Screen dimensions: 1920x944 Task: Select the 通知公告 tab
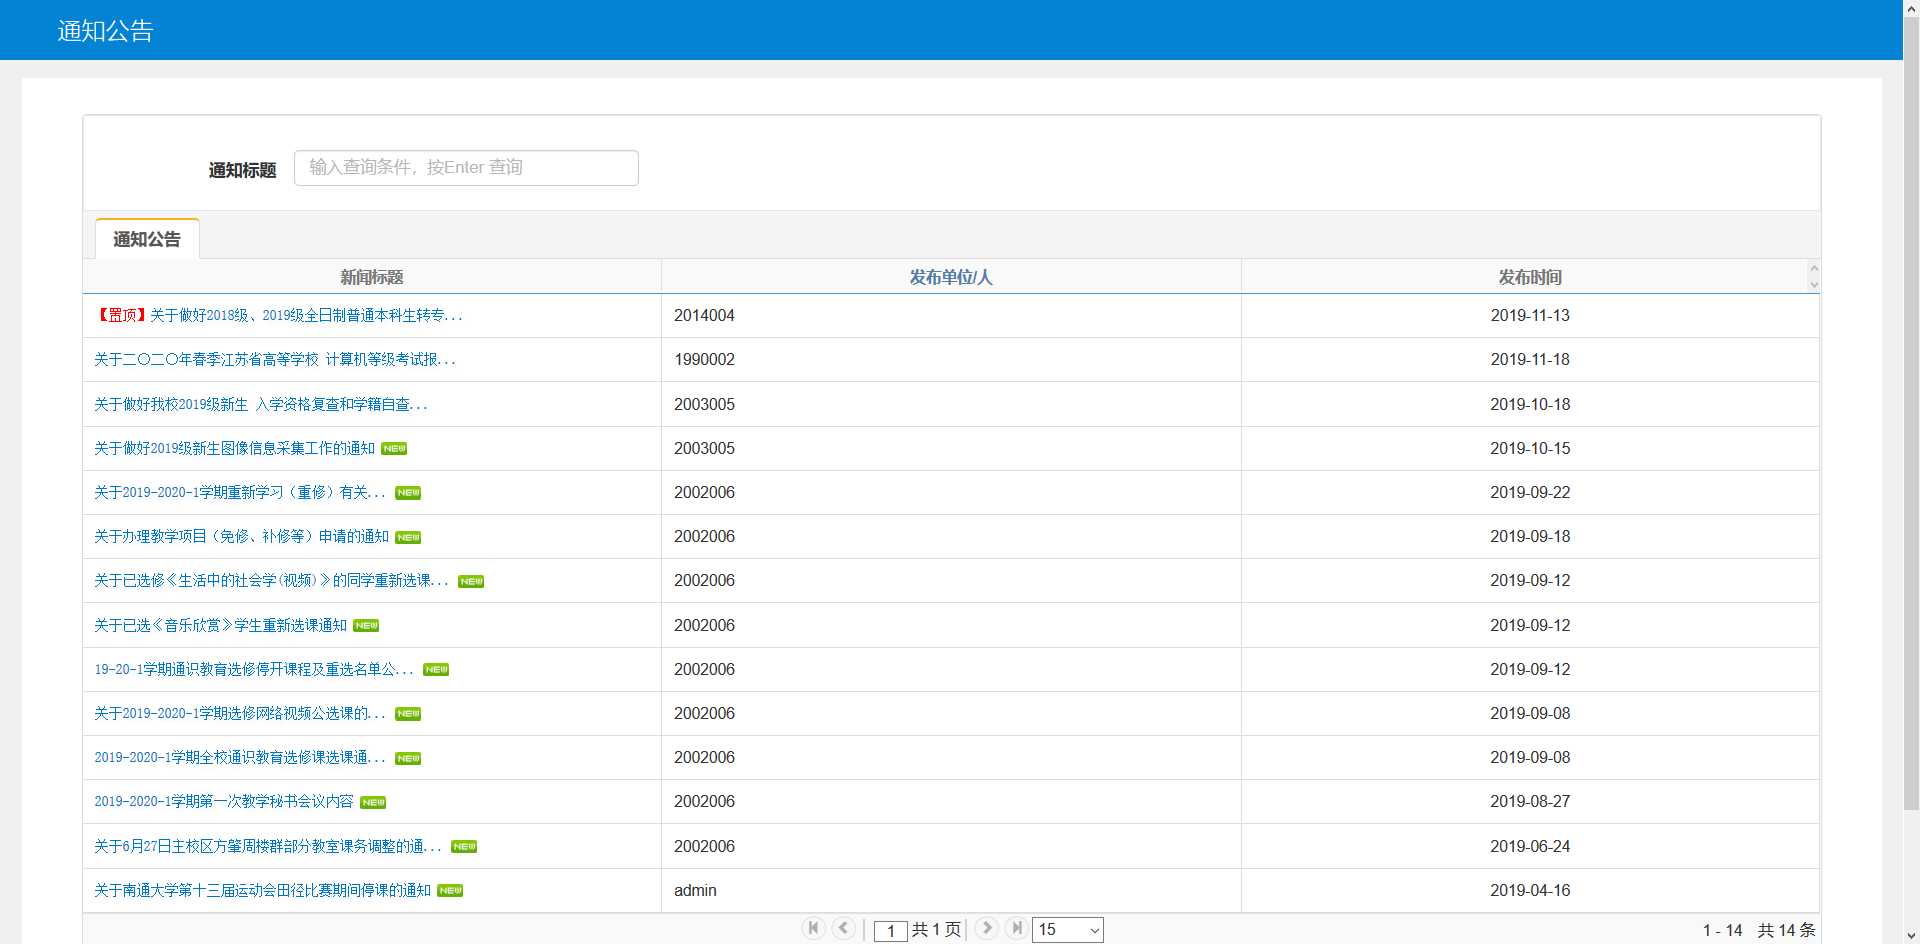(147, 239)
